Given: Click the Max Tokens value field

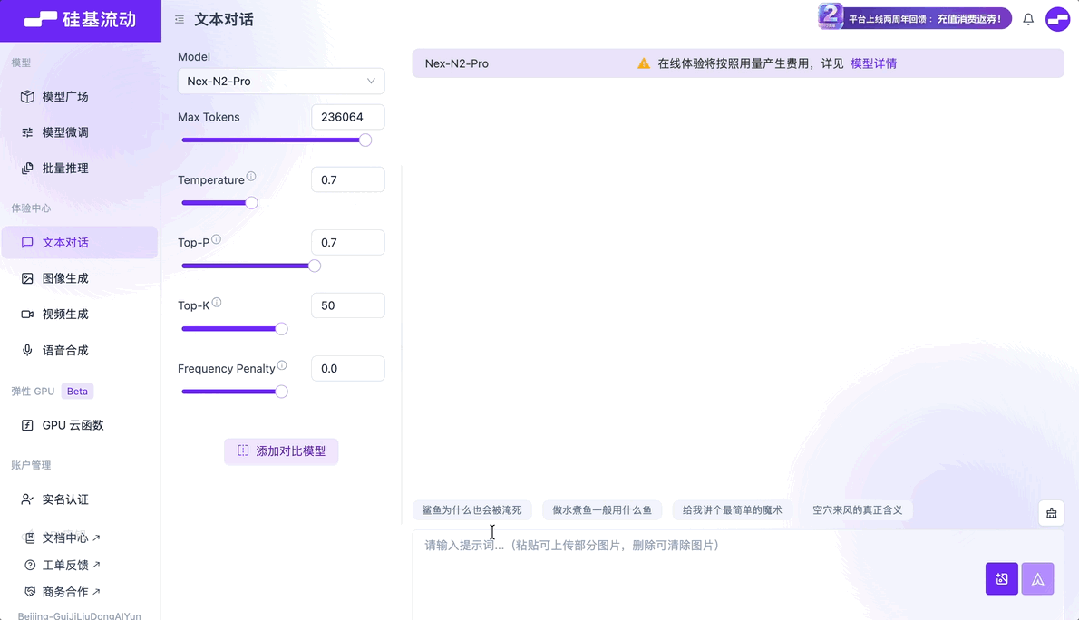Looking at the screenshot, I should [x=348, y=117].
